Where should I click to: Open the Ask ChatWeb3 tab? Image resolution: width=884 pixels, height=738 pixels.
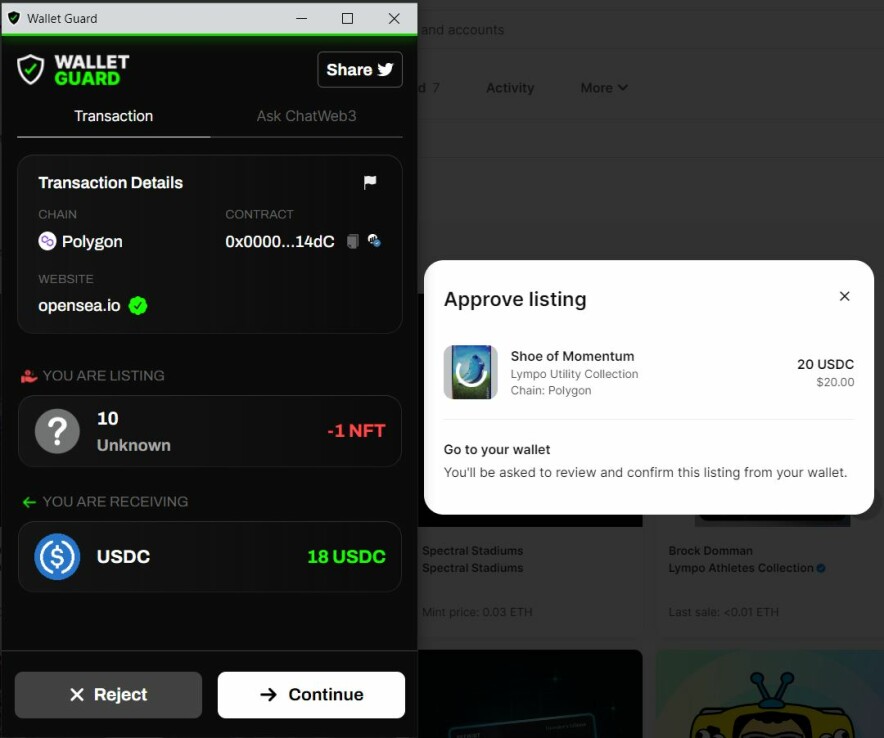(x=306, y=116)
